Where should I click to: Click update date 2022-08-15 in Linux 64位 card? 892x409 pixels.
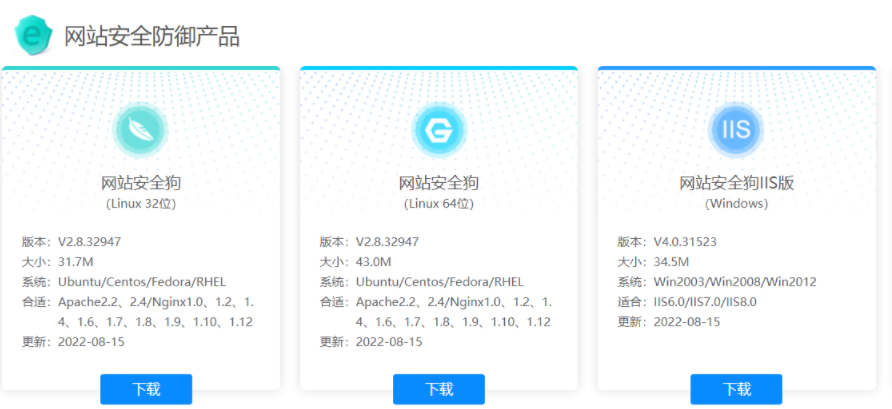pos(389,342)
